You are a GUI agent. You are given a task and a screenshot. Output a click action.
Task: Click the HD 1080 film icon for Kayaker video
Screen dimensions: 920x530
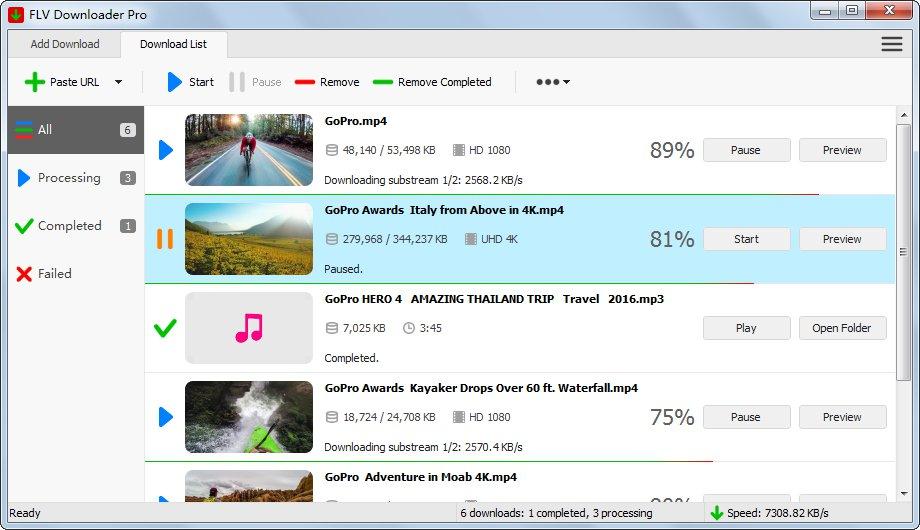click(459, 417)
